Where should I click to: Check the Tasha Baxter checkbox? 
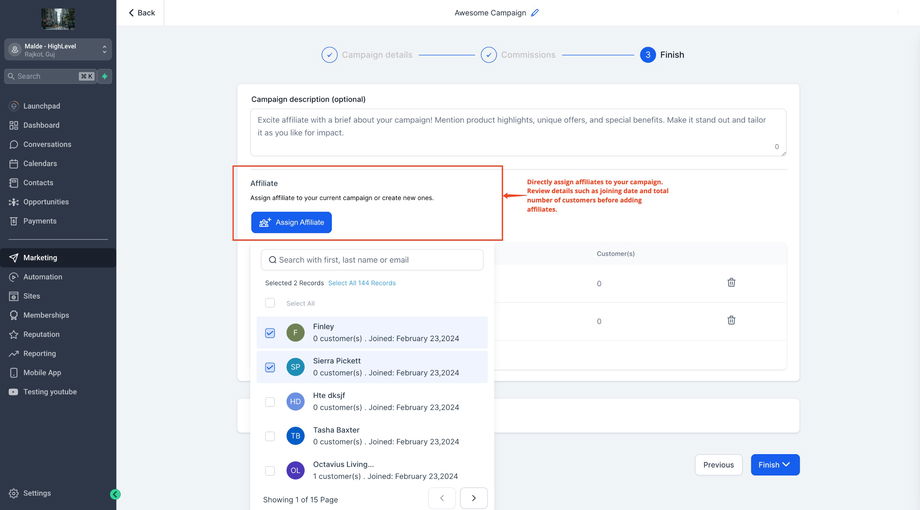pos(270,436)
